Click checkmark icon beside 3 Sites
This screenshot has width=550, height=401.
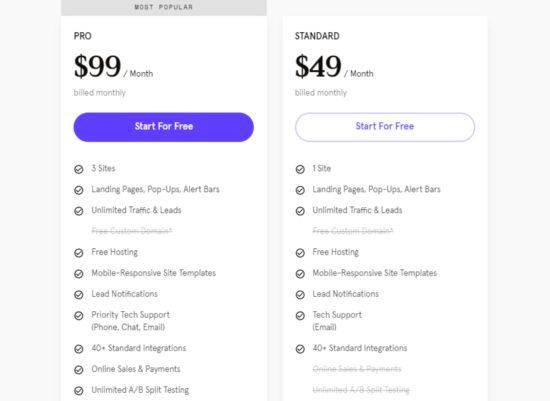point(79,169)
